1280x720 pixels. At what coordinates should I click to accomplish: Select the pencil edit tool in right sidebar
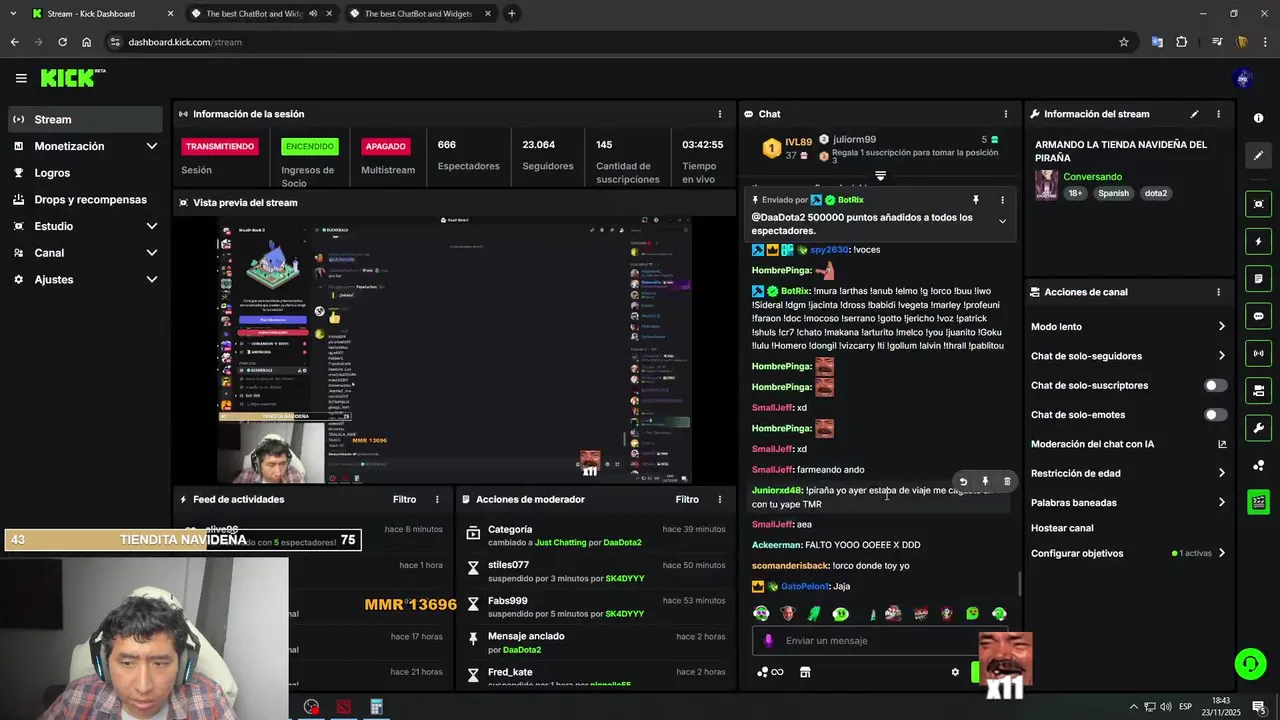(1258, 156)
